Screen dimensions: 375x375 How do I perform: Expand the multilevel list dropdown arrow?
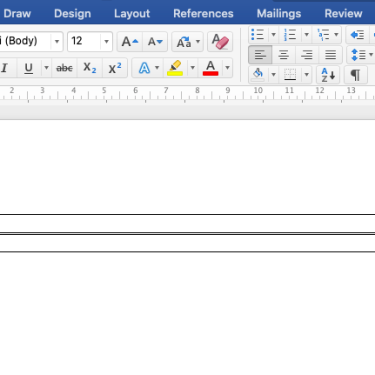[336, 35]
